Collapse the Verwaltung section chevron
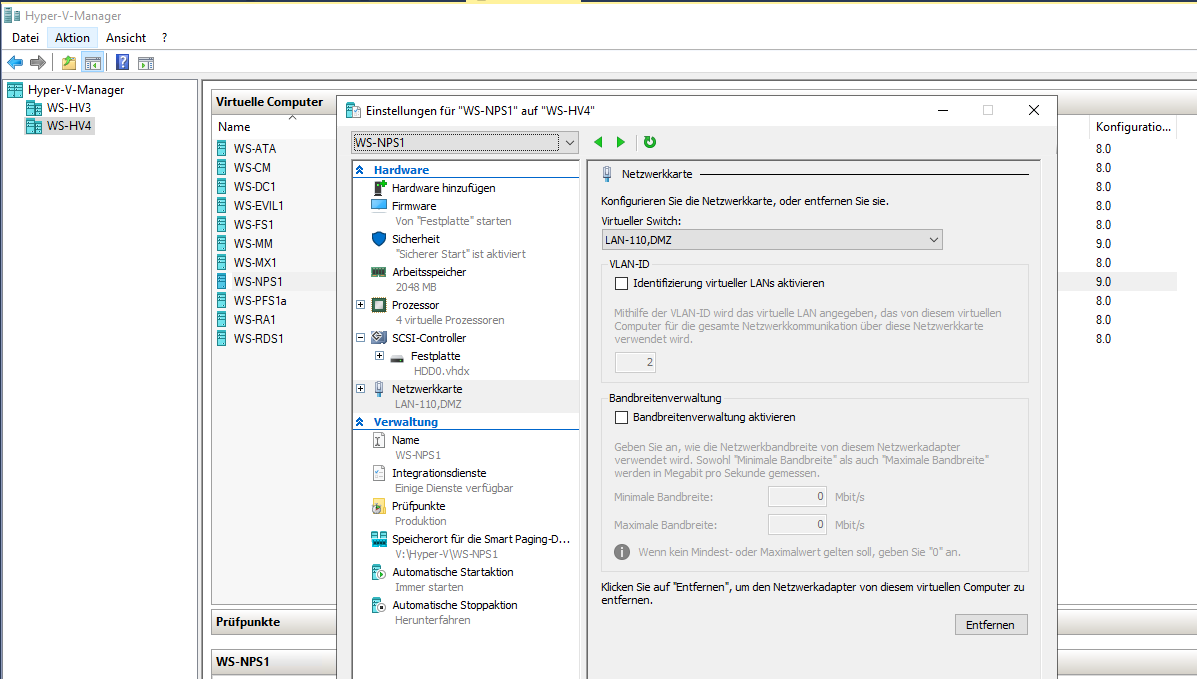 tap(360, 422)
